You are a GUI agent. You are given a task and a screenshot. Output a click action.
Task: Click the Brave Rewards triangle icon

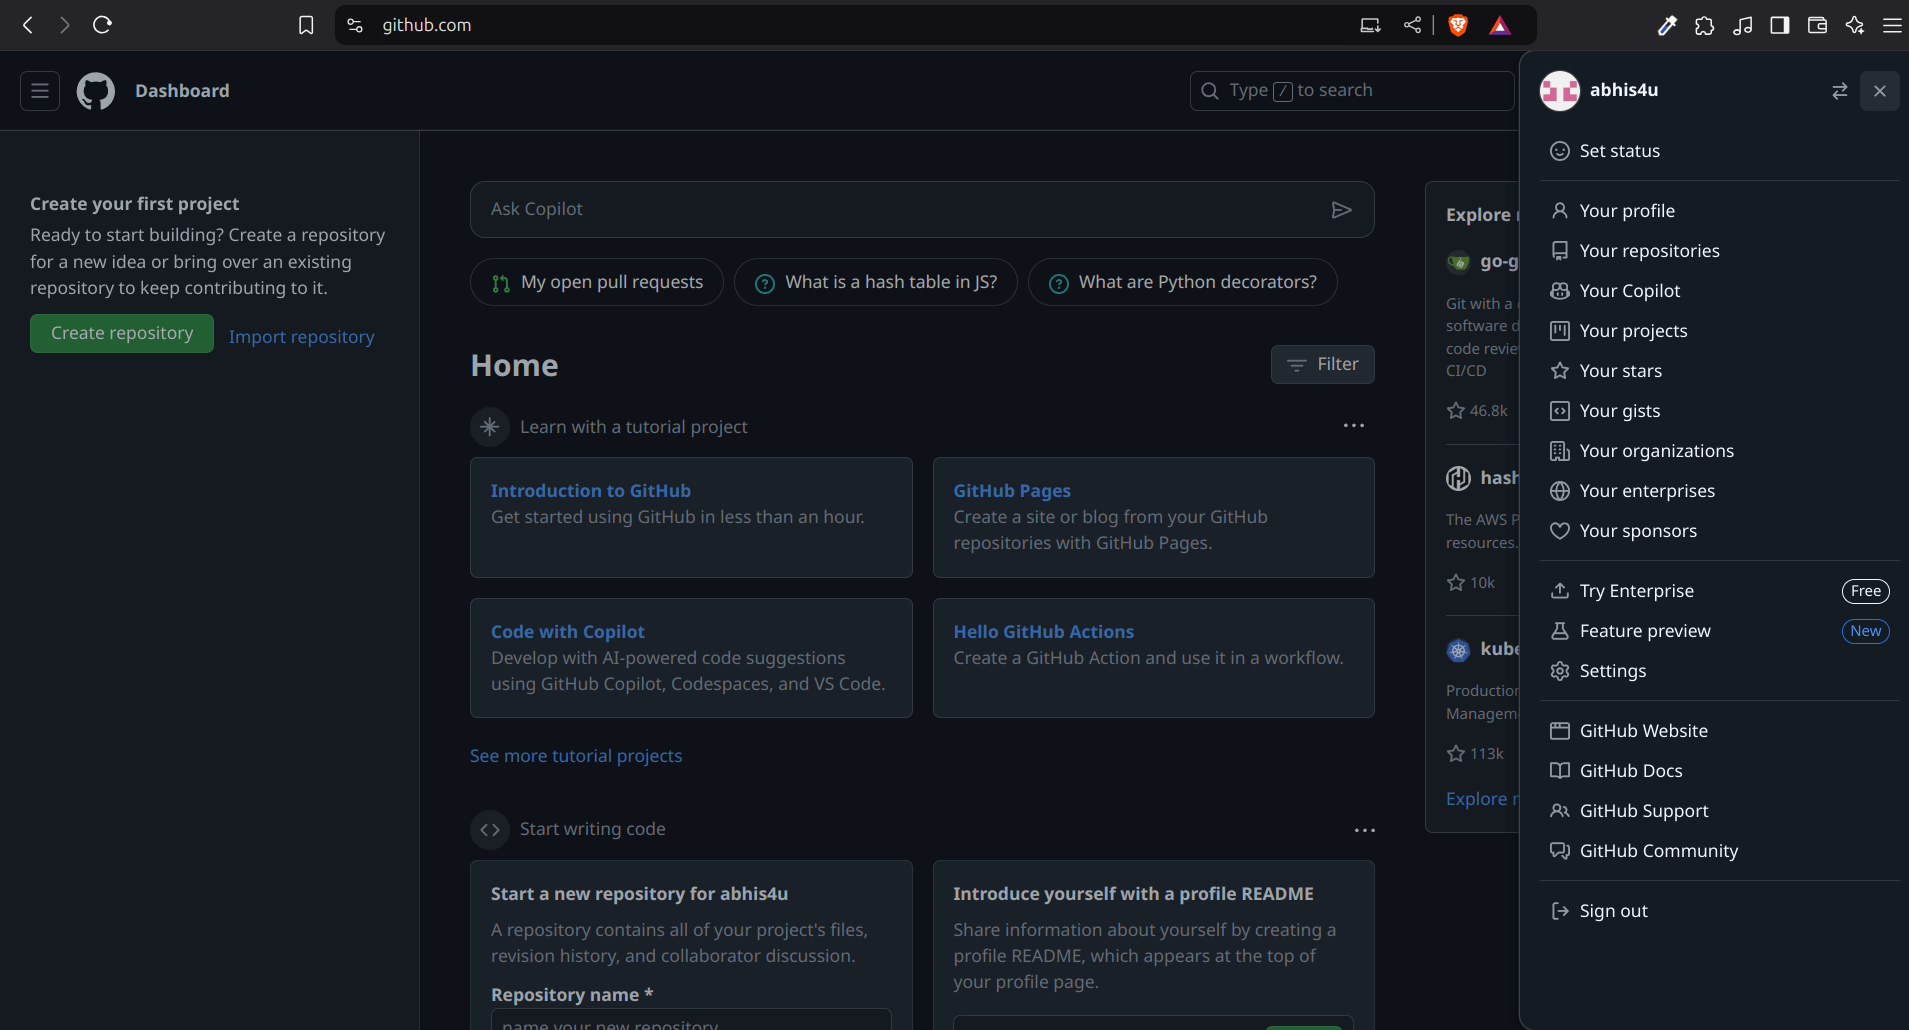1500,25
